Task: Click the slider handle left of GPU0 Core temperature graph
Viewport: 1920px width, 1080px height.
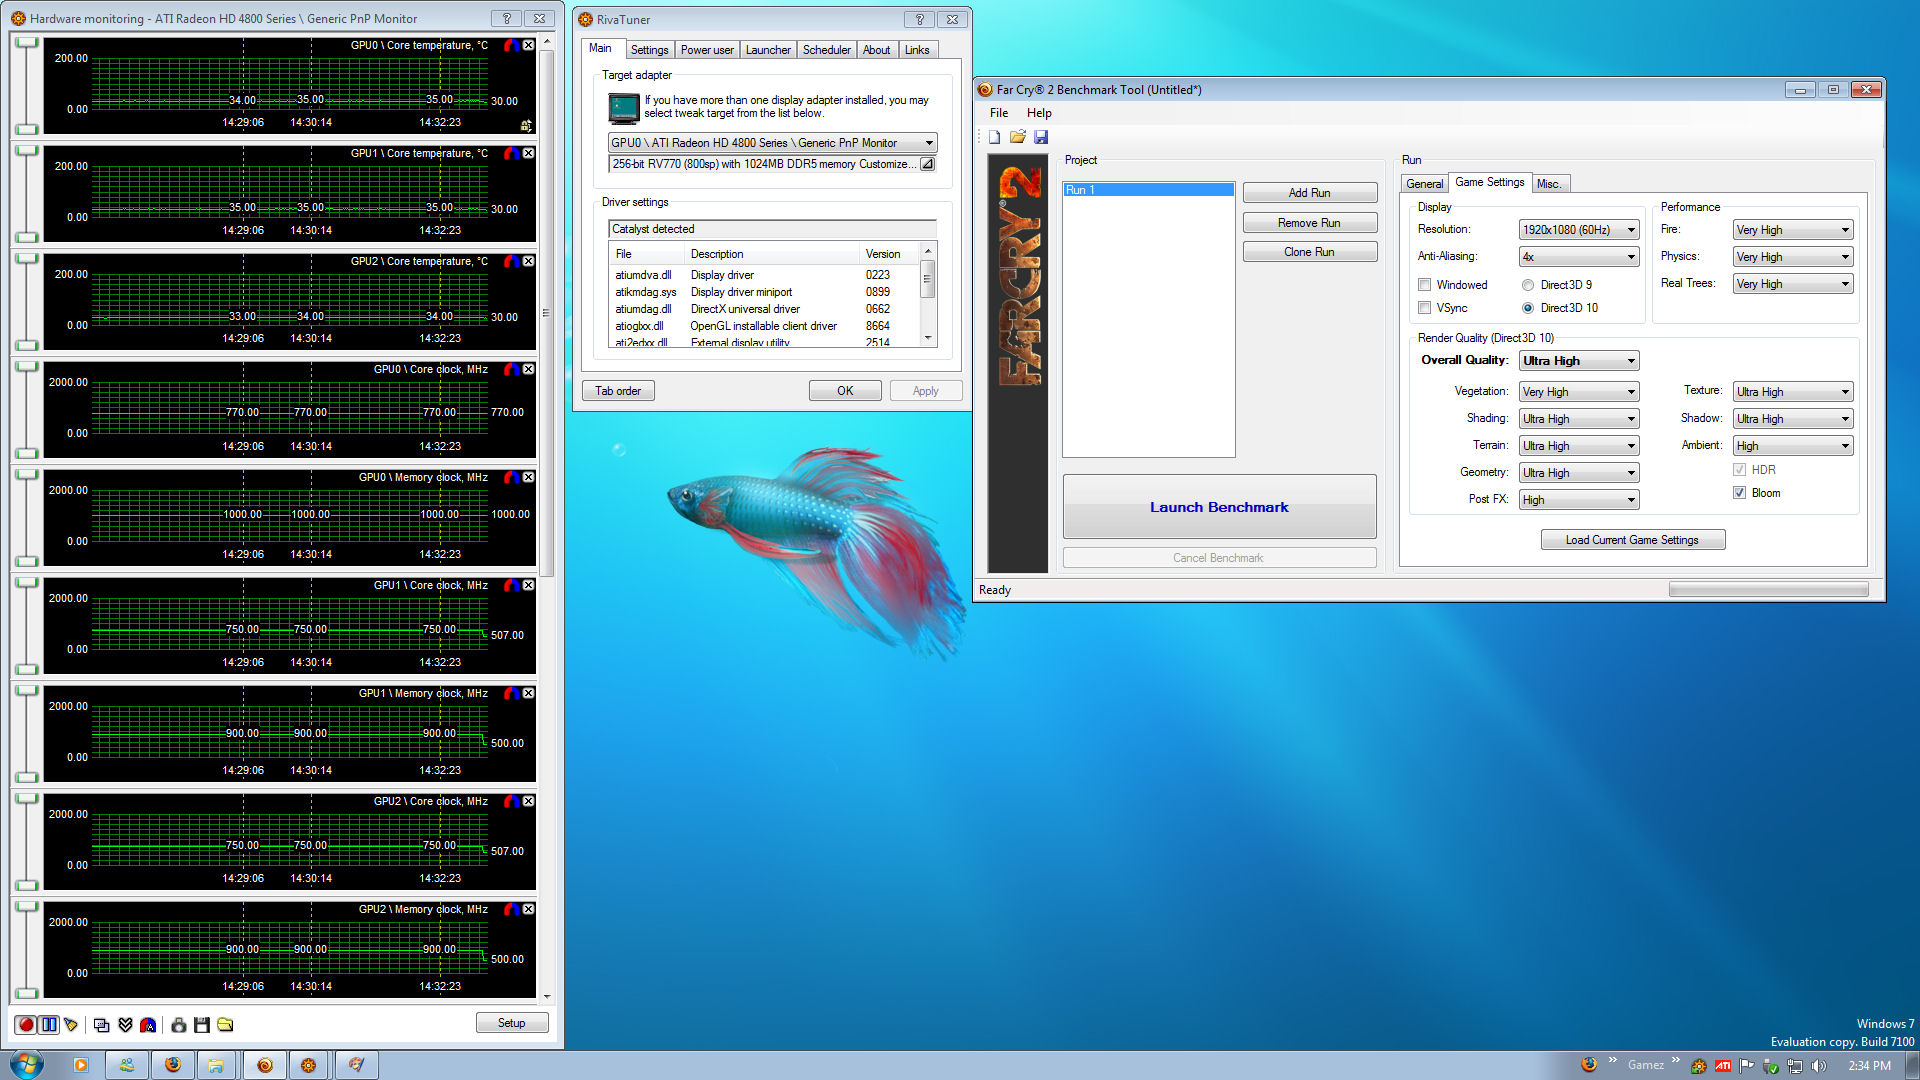Action: coord(27,42)
